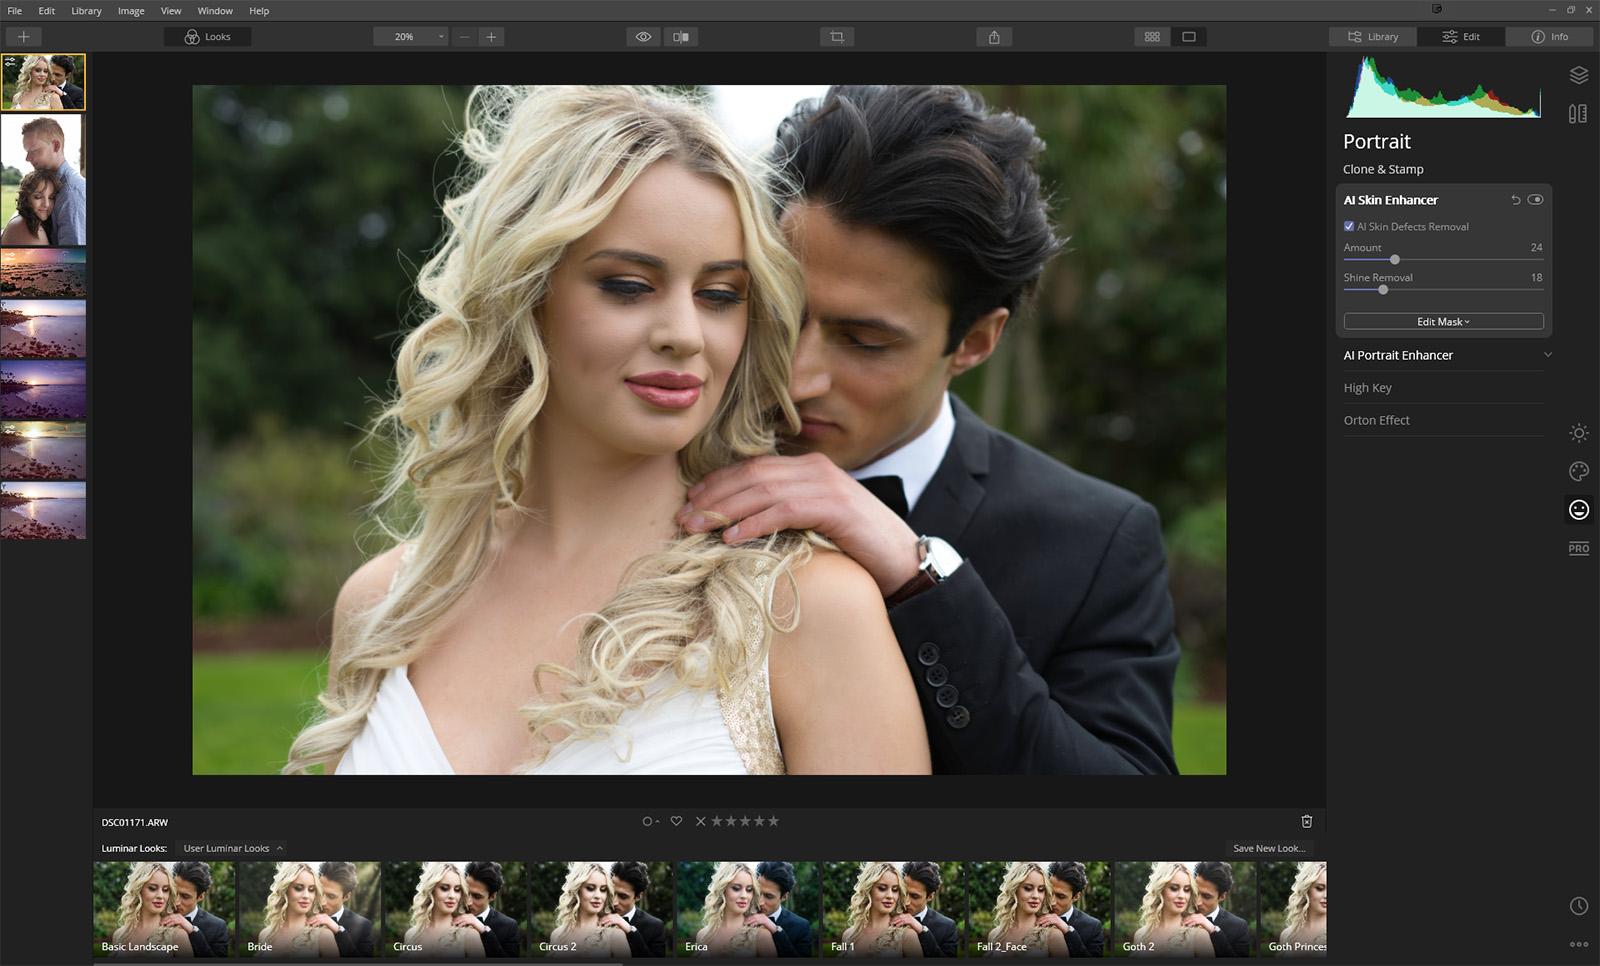Click the export share icon
The image size is (1600, 966).
[994, 37]
